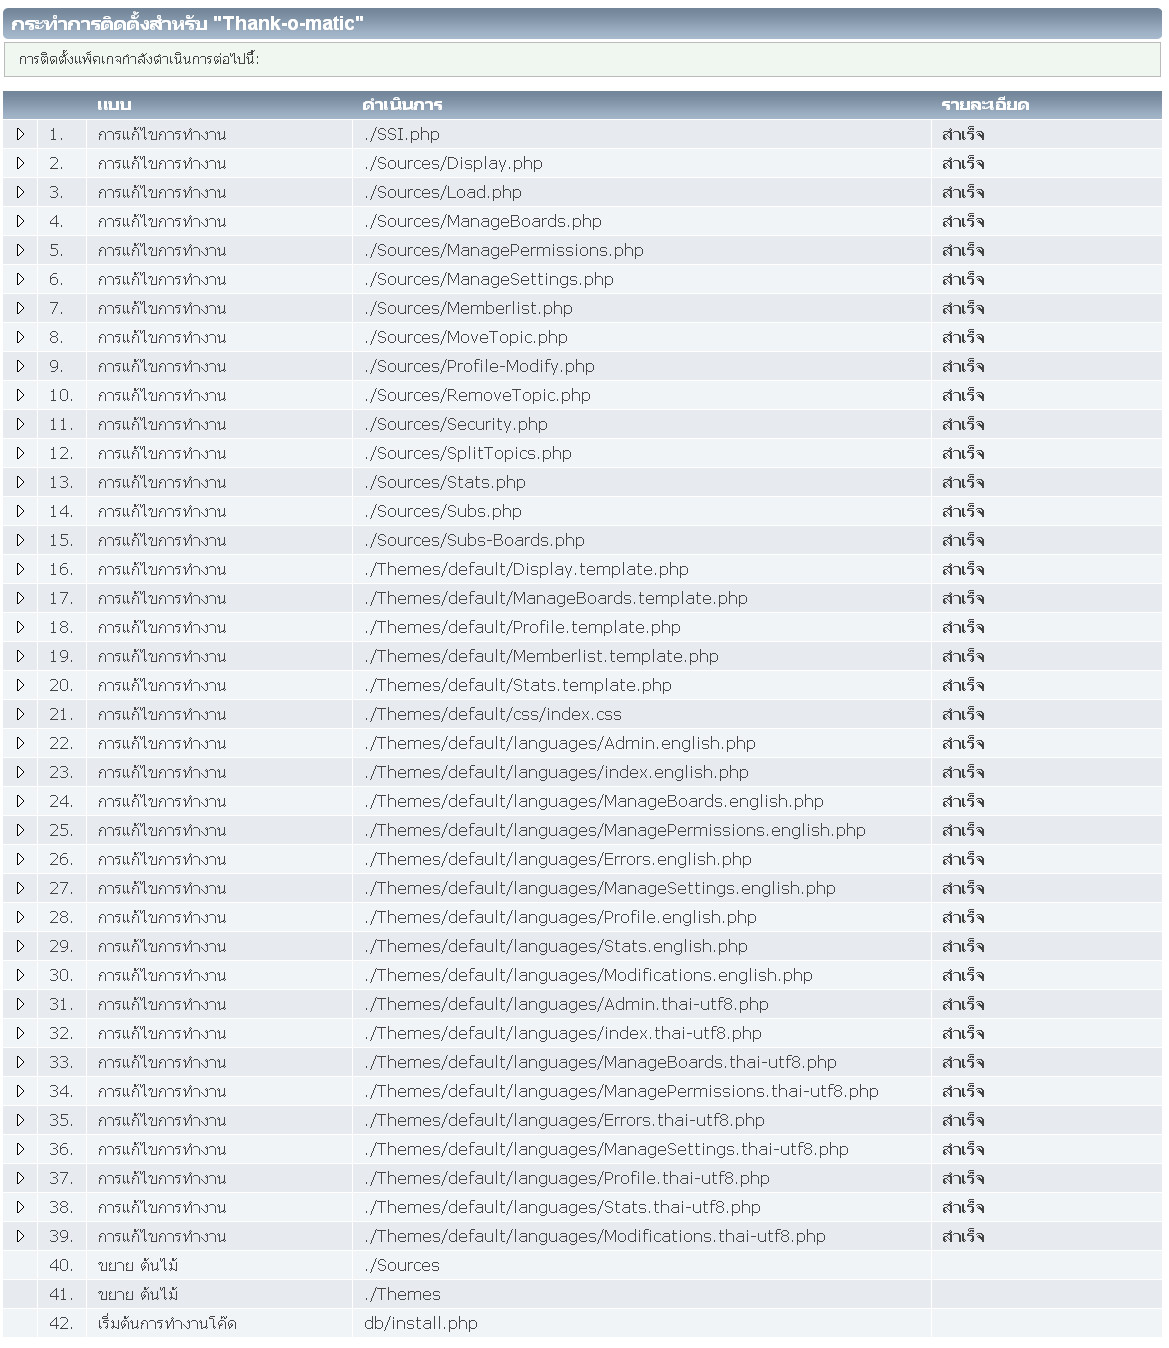Click row number 20.
This screenshot has height=1348, width=1169.
[61, 685]
